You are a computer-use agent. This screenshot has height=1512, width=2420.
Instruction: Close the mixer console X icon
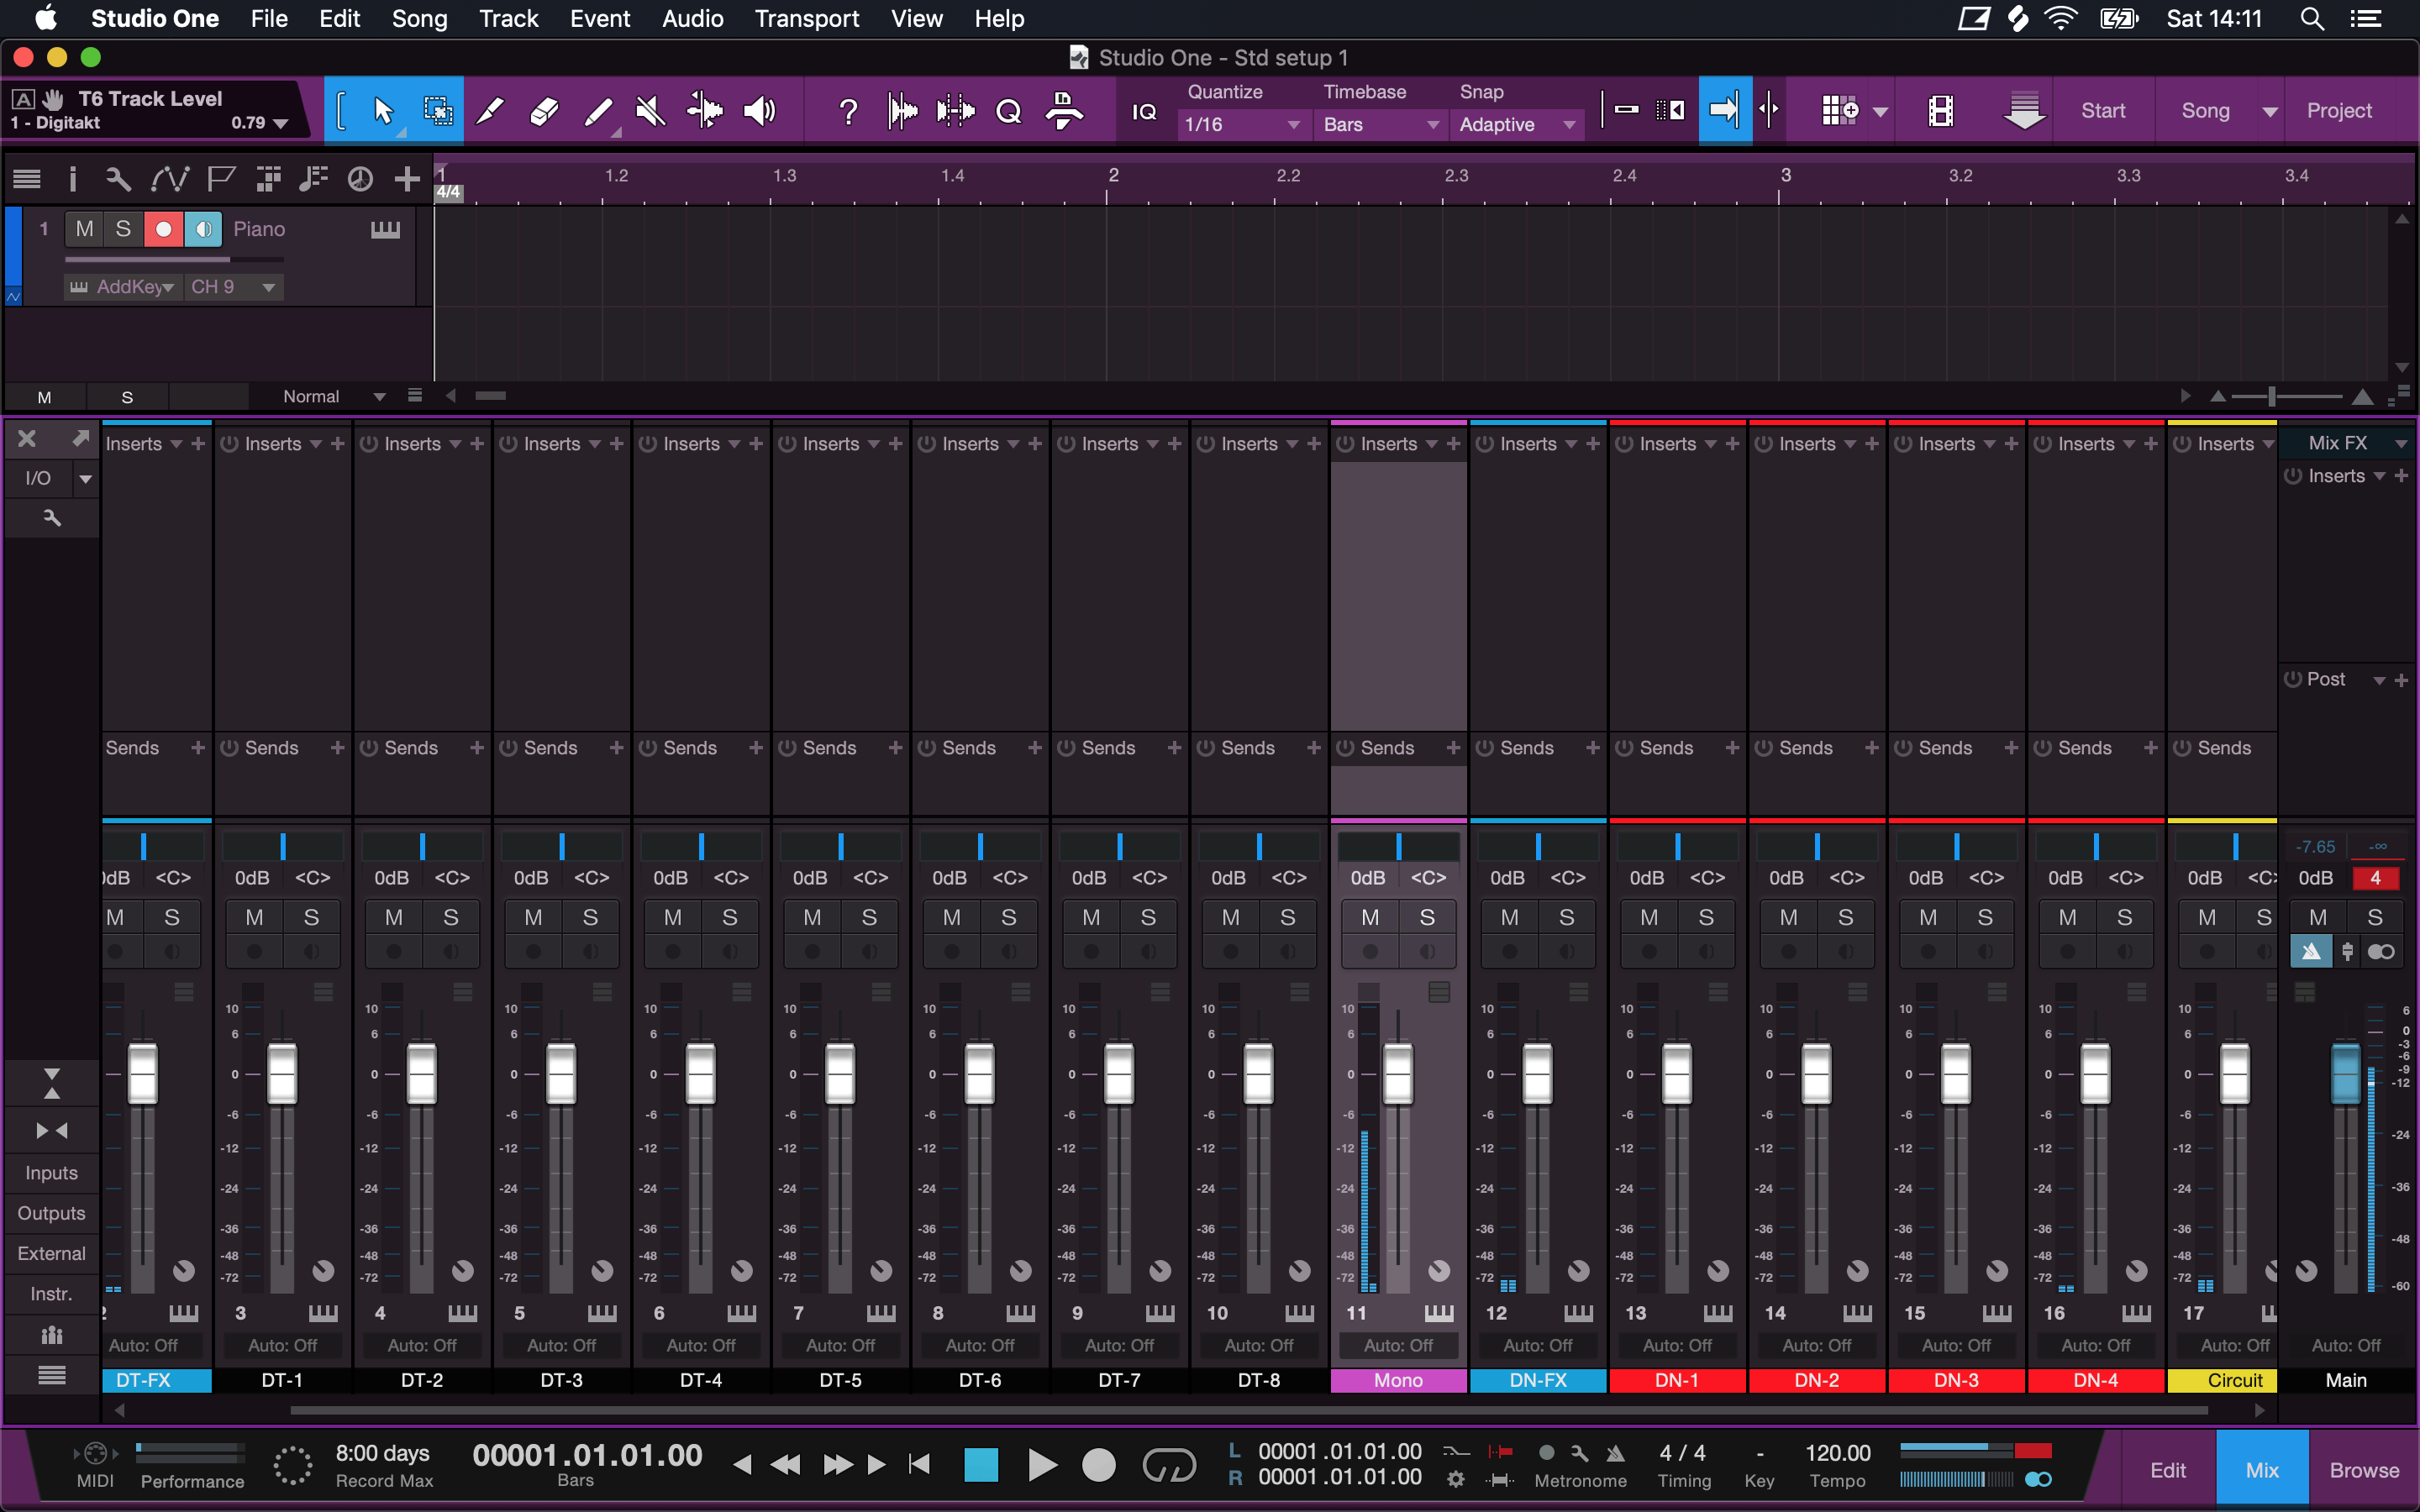[x=27, y=438]
